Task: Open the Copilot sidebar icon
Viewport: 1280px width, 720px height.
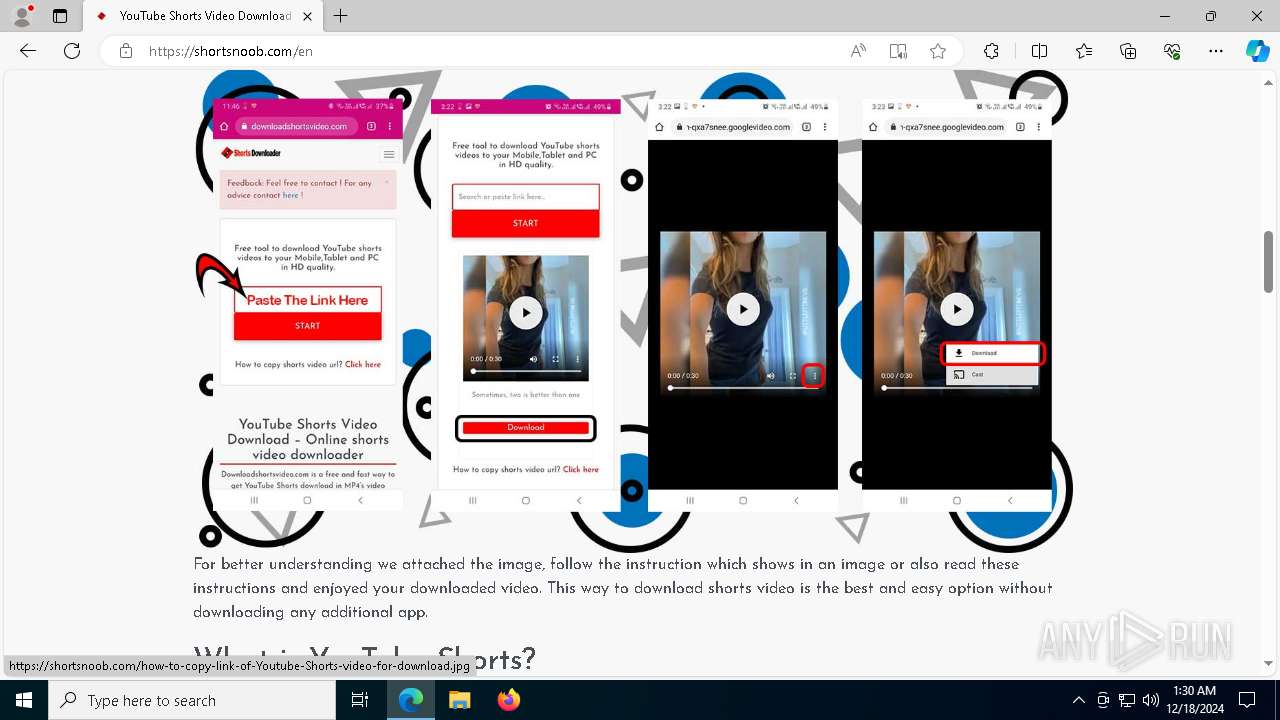Action: 1258,51
